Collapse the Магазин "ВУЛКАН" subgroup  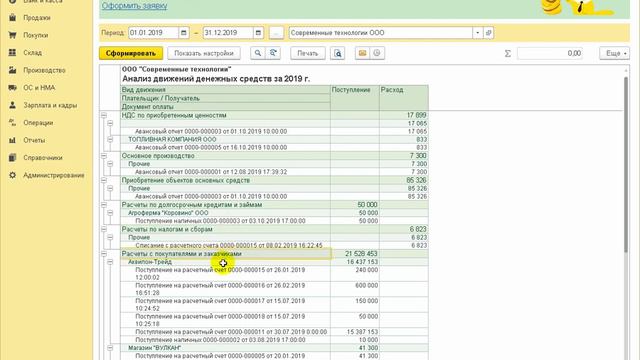click(110, 348)
